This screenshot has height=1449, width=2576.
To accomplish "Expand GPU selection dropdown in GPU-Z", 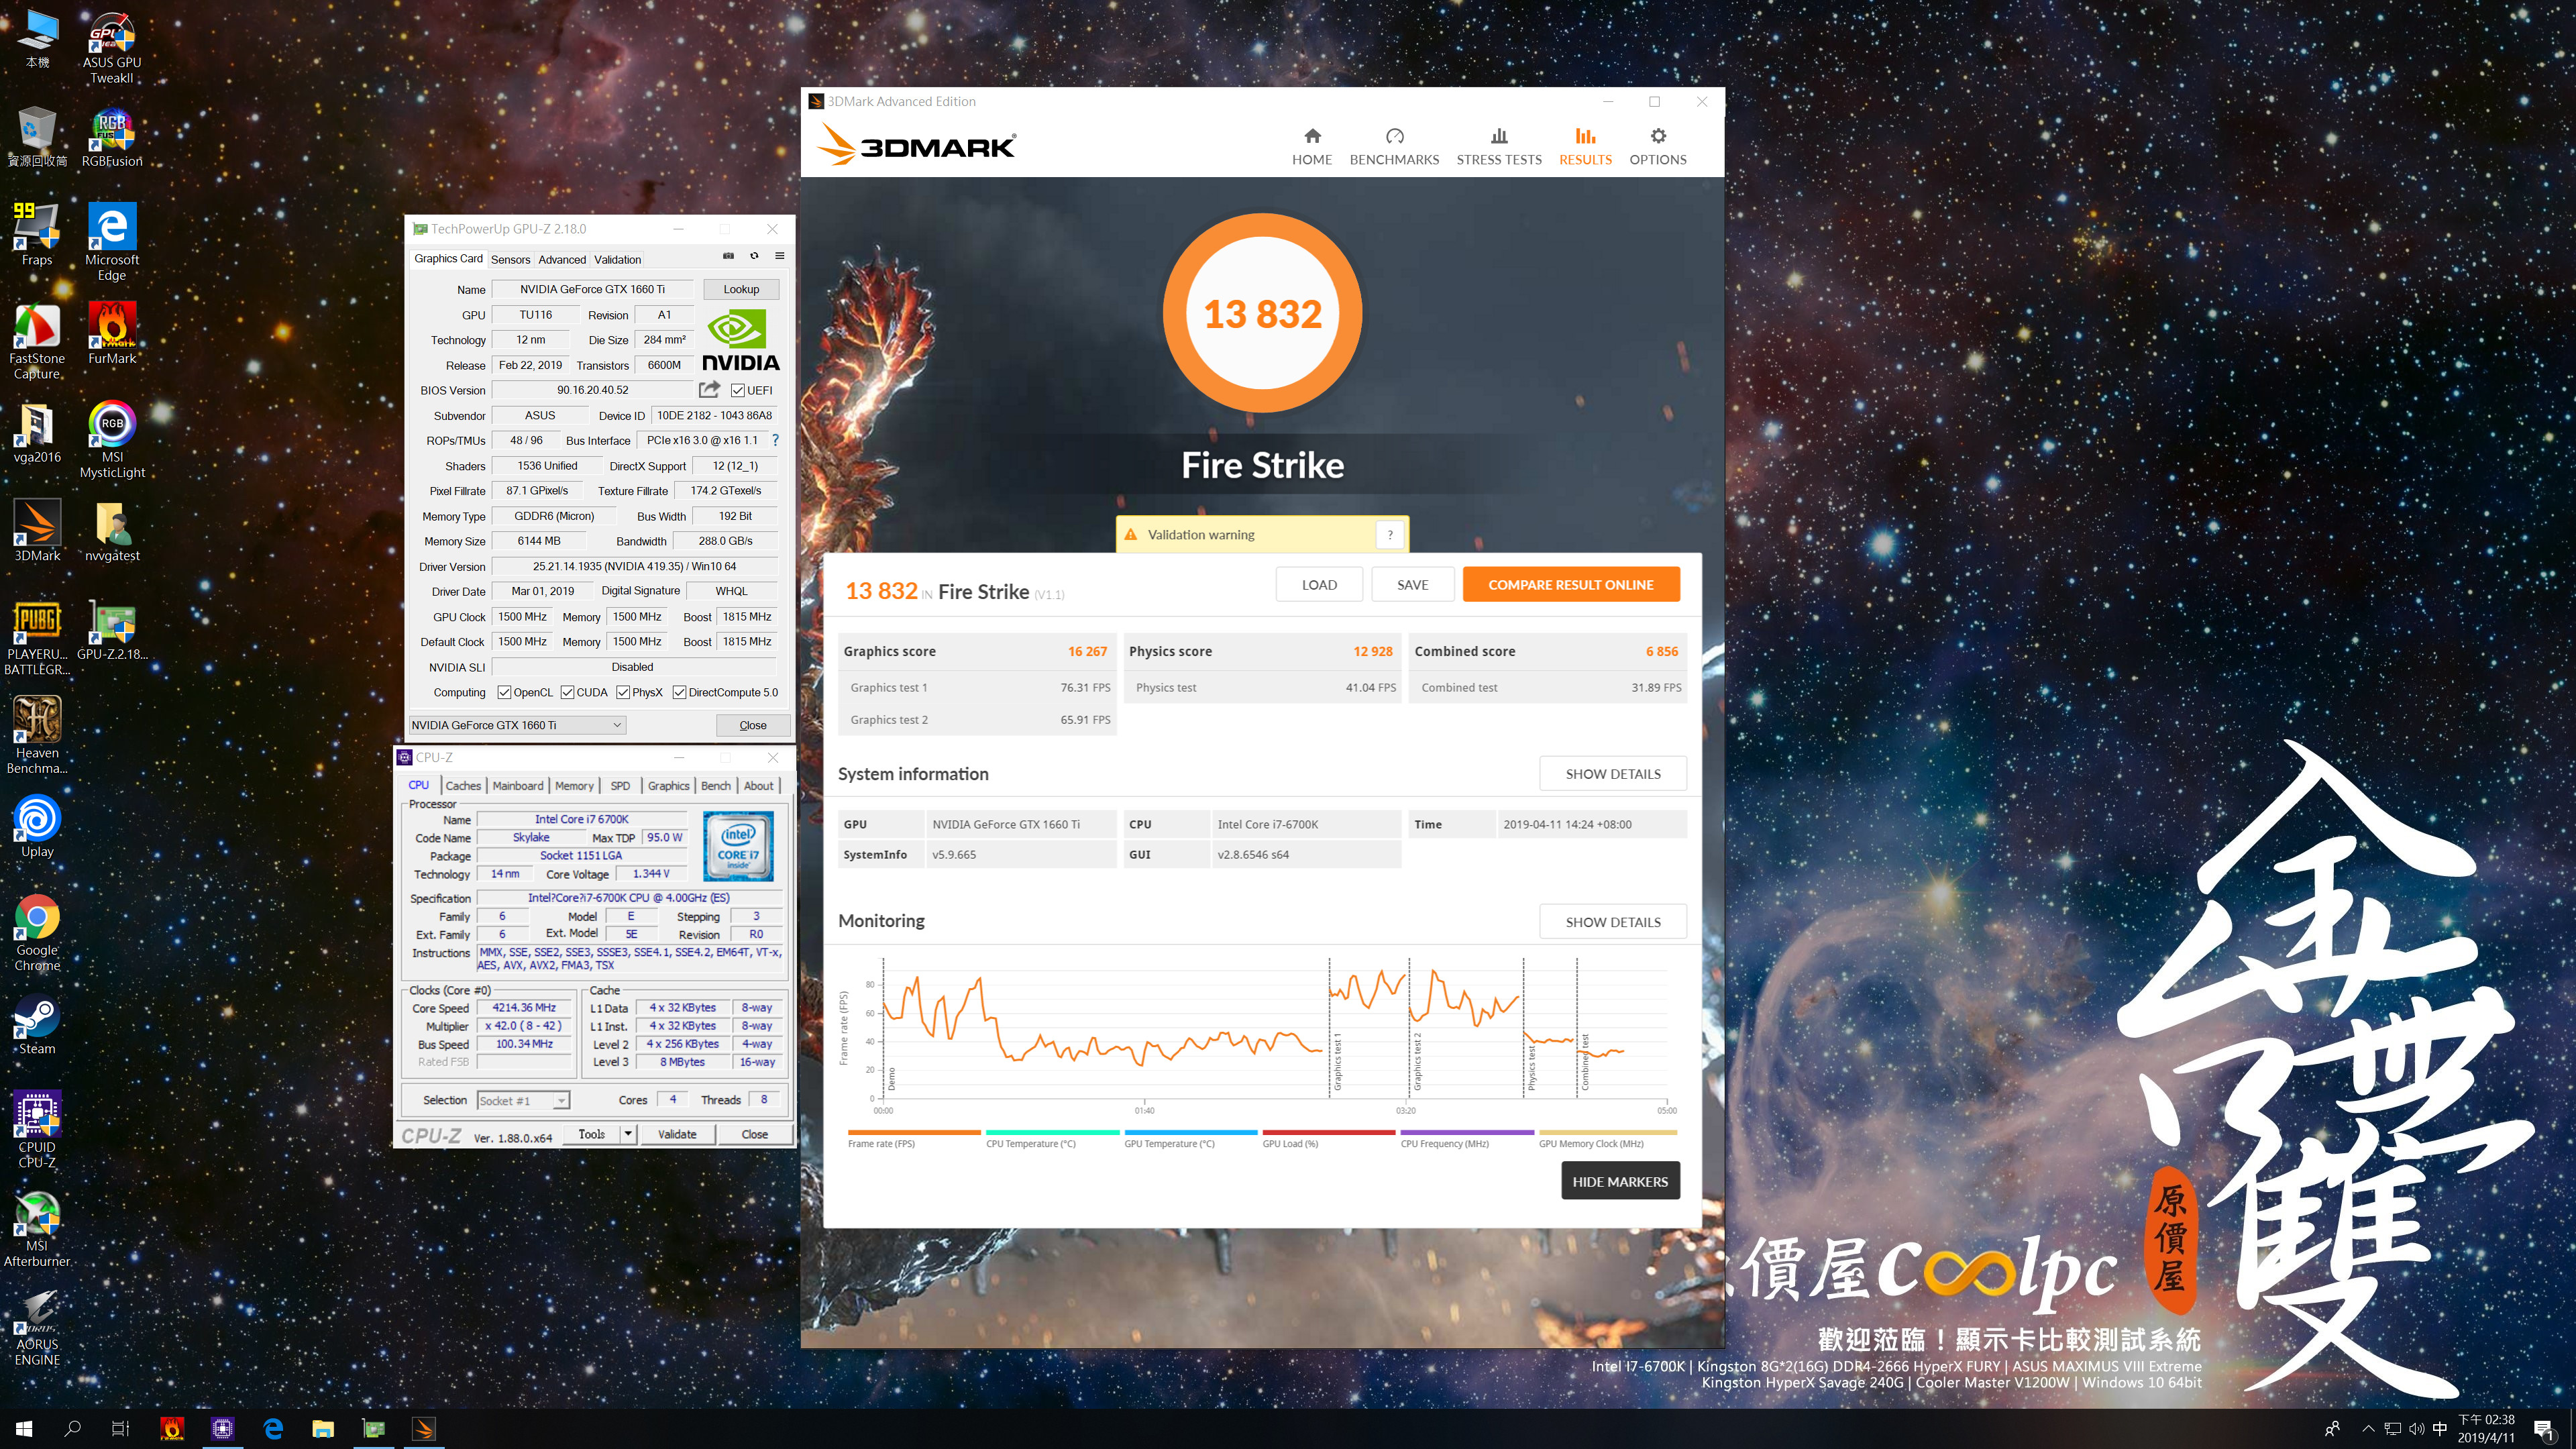I will coord(617,725).
